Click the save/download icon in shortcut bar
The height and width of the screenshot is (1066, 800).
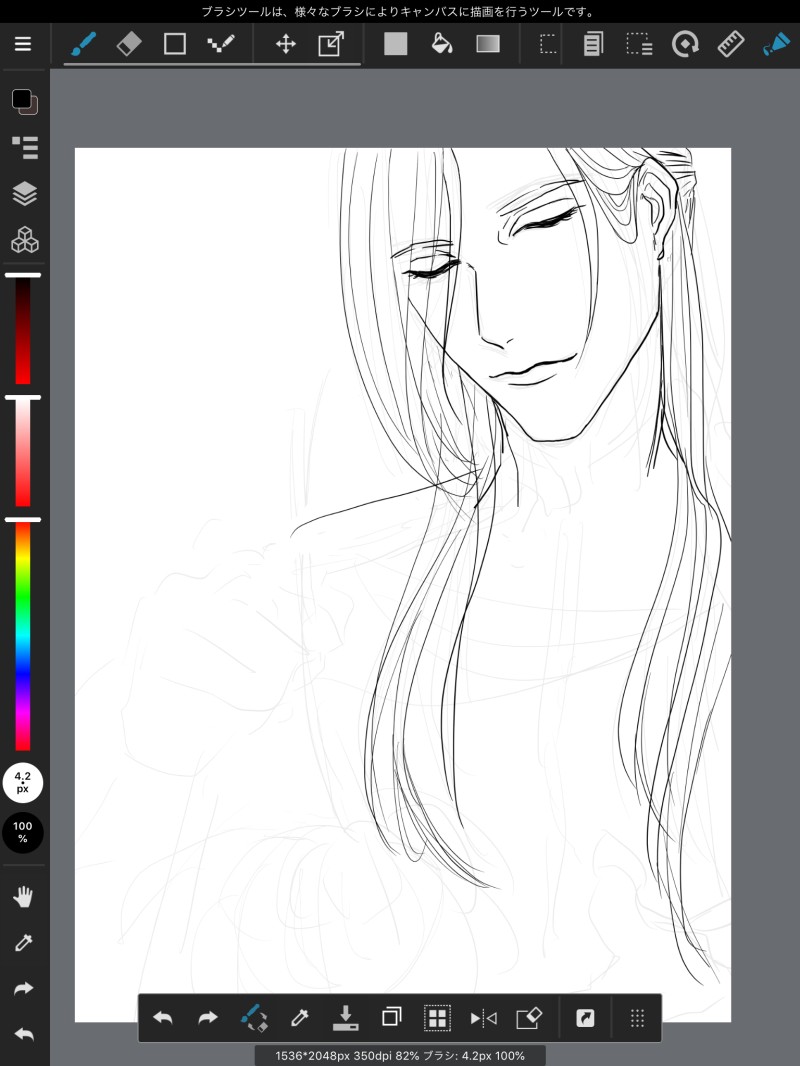[x=345, y=1018]
